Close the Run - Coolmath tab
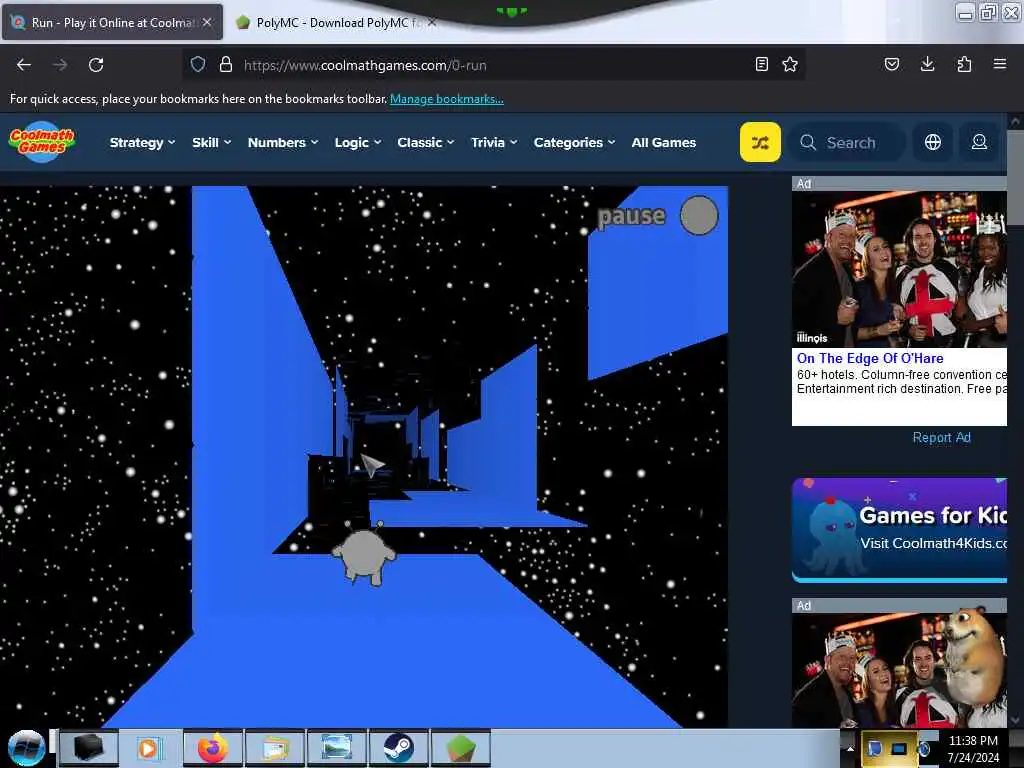Screen dimensions: 1024x768 (207, 22)
